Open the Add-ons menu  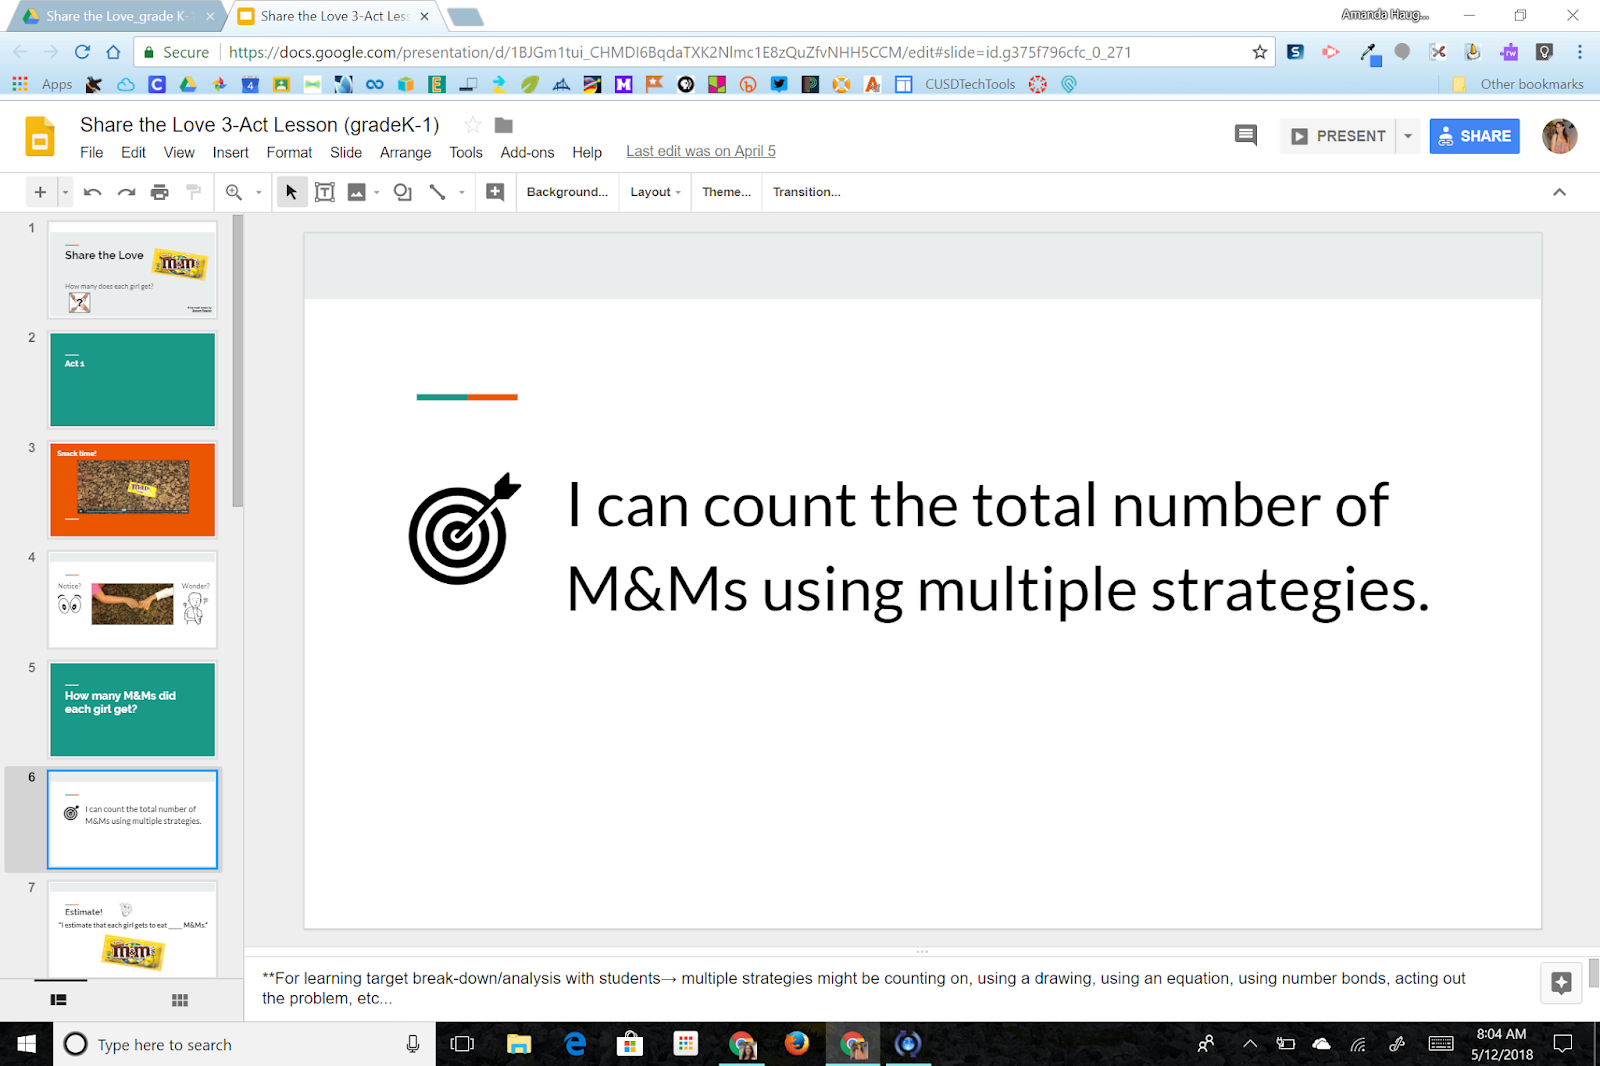tap(527, 152)
